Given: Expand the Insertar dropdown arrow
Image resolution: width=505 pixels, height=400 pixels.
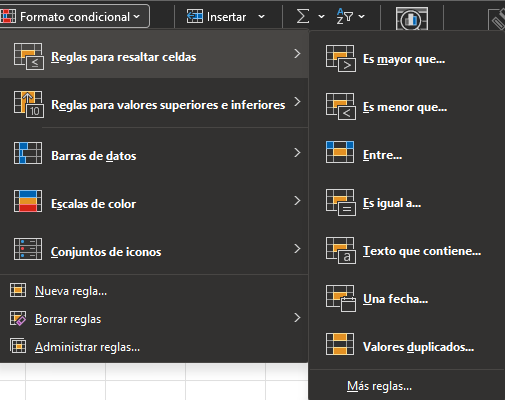Looking at the screenshot, I should click(261, 16).
